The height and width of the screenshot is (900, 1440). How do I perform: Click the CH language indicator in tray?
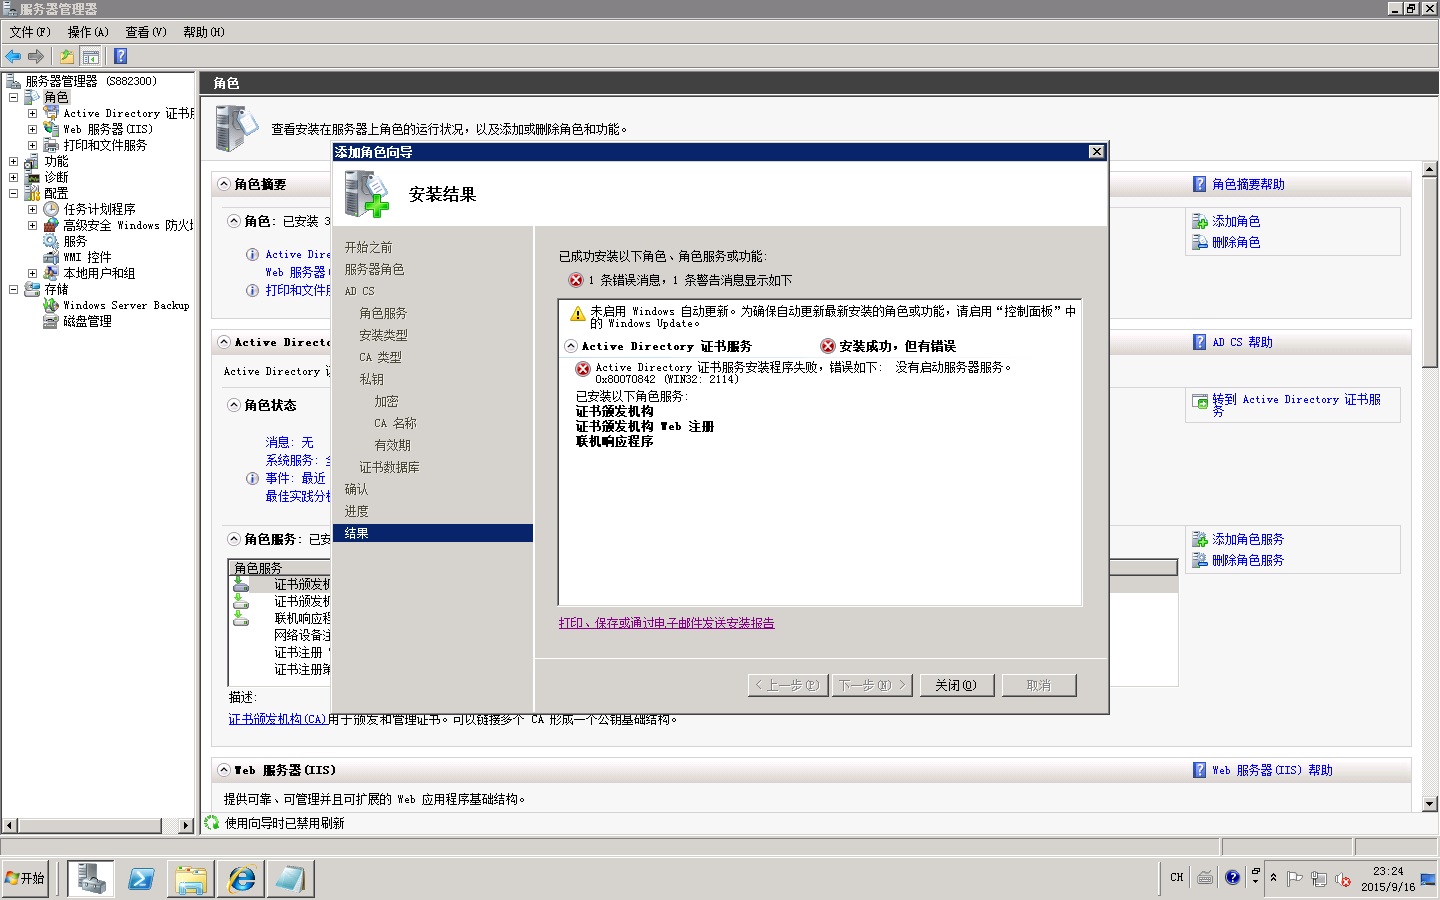pyautogui.click(x=1177, y=877)
